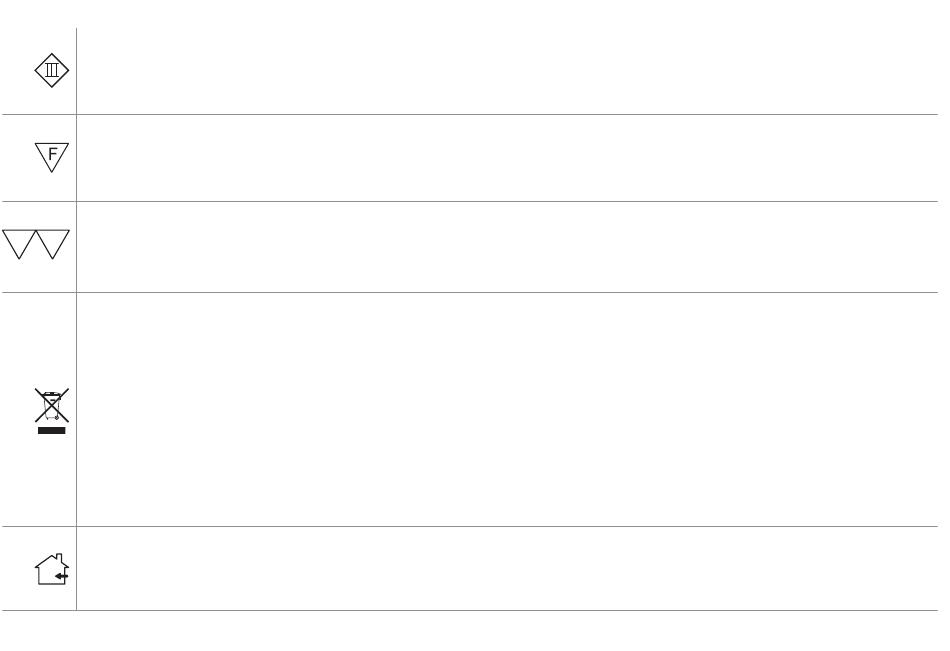This screenshot has width=950, height=651.
Task: Click the blank cell beside the crossed-out bin
Action: 500,408
